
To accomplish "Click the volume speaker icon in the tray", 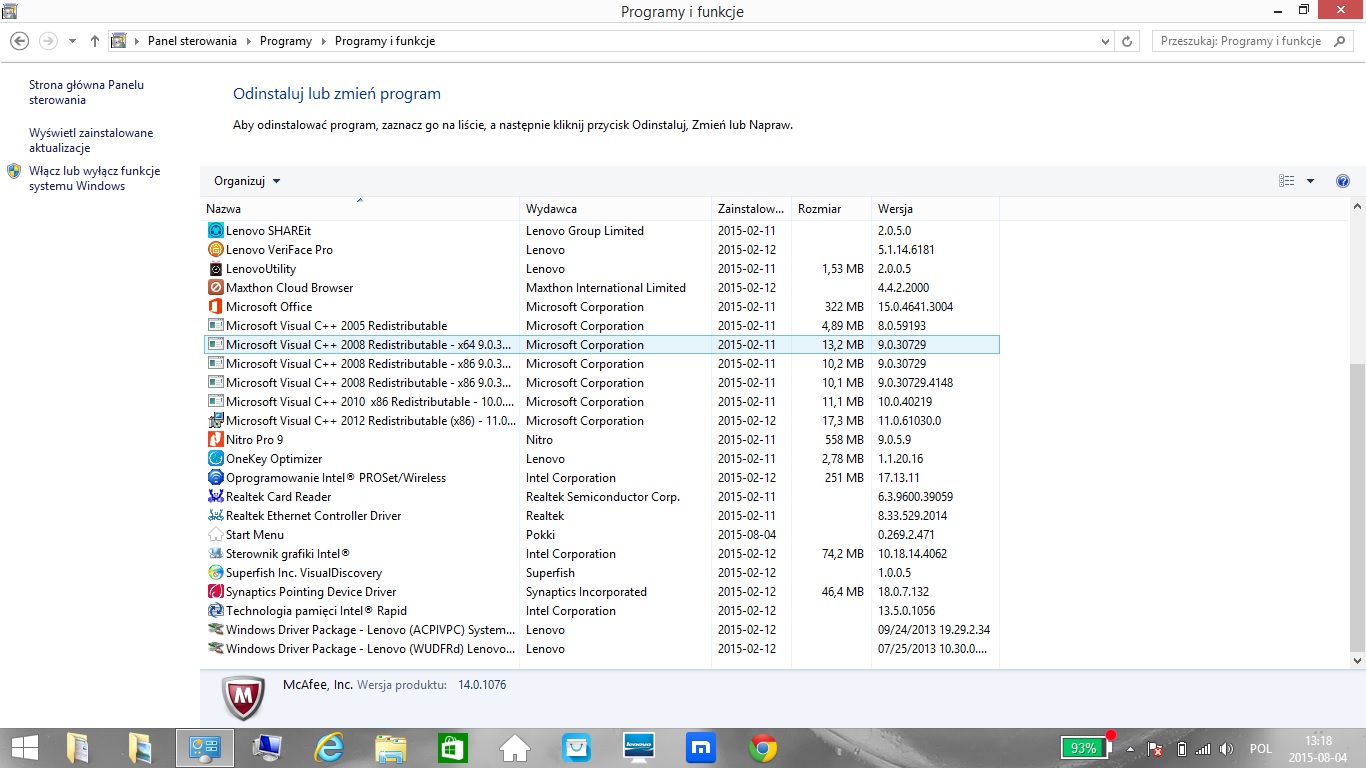I will [1229, 749].
